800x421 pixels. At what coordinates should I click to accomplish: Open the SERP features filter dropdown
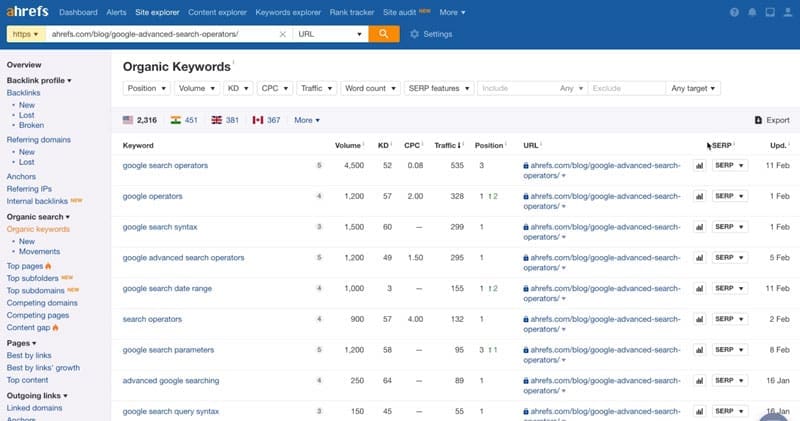coord(438,88)
